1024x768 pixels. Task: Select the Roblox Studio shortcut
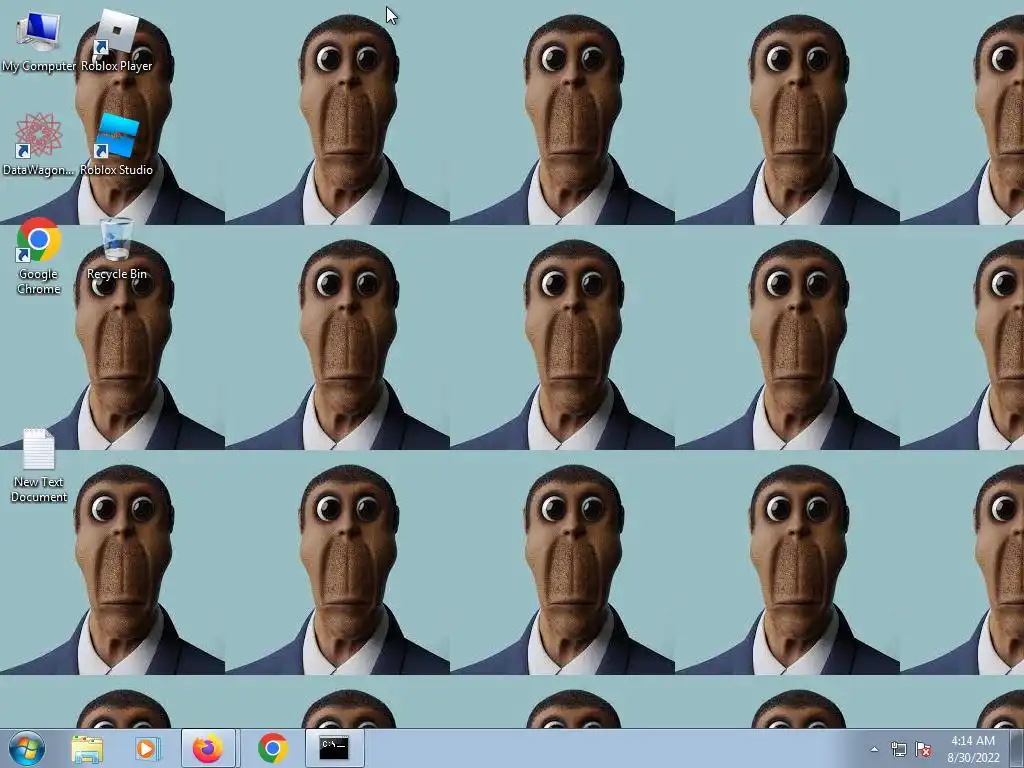point(117,144)
